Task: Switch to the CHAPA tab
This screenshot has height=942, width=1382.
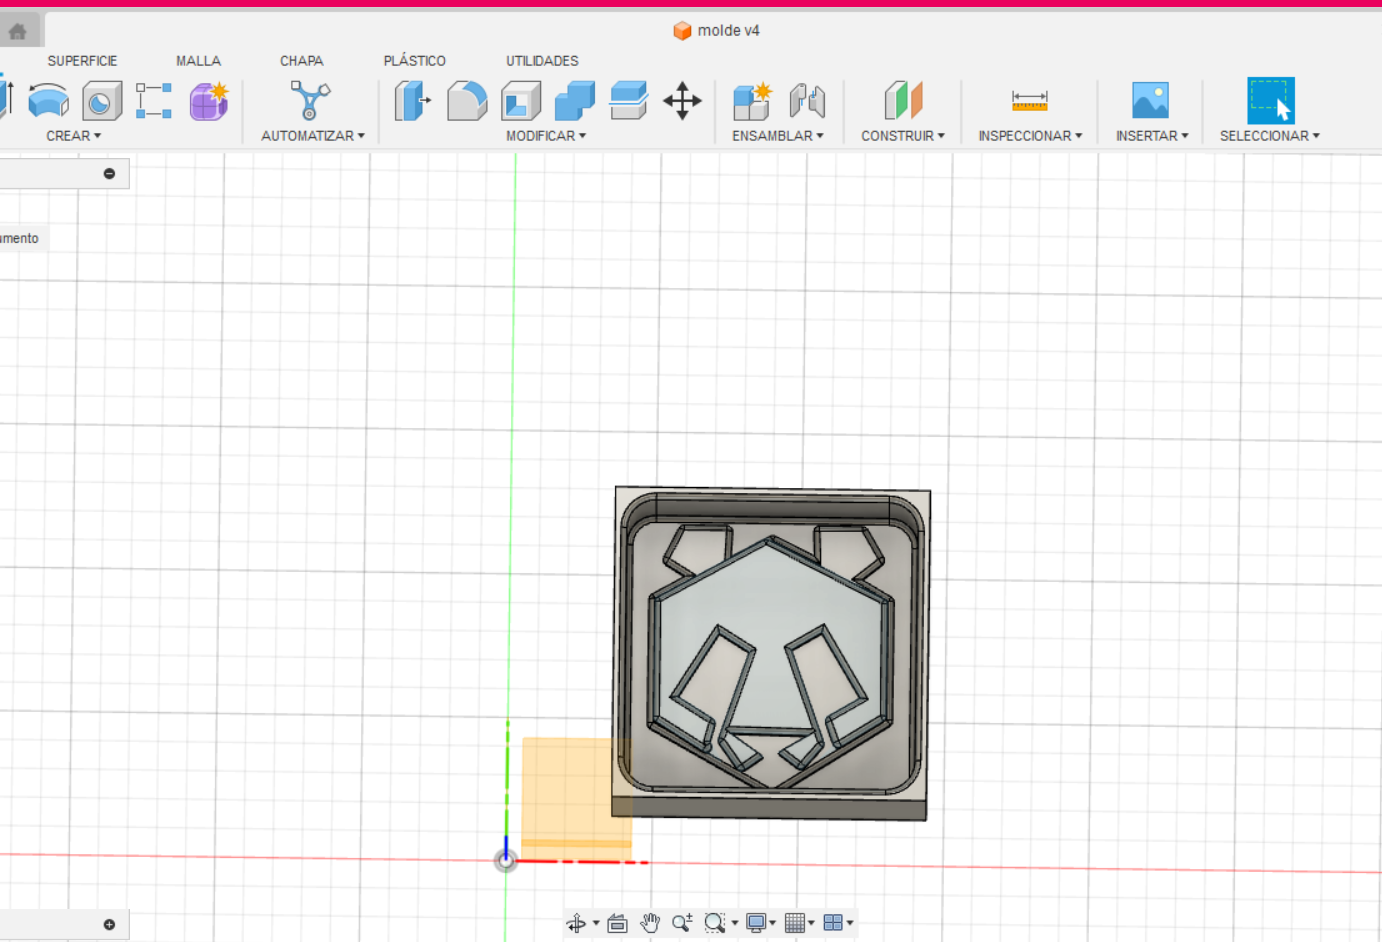Action: (302, 61)
